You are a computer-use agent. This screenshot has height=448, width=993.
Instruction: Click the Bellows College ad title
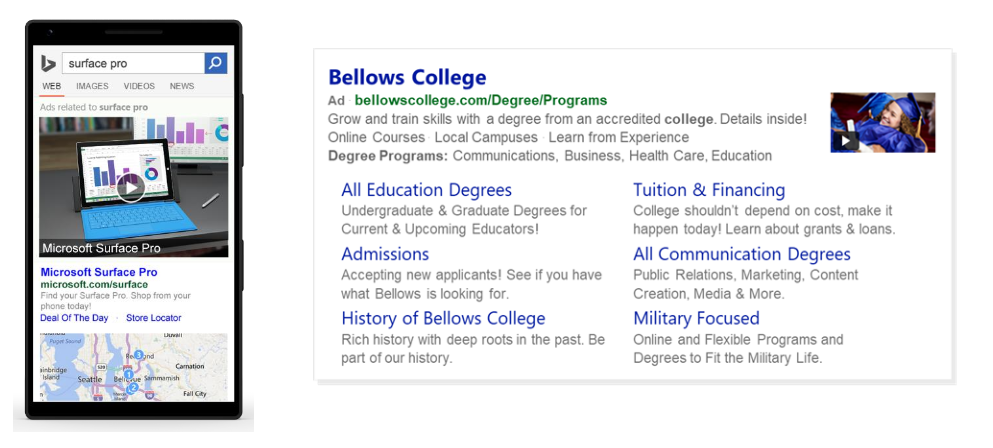click(407, 77)
